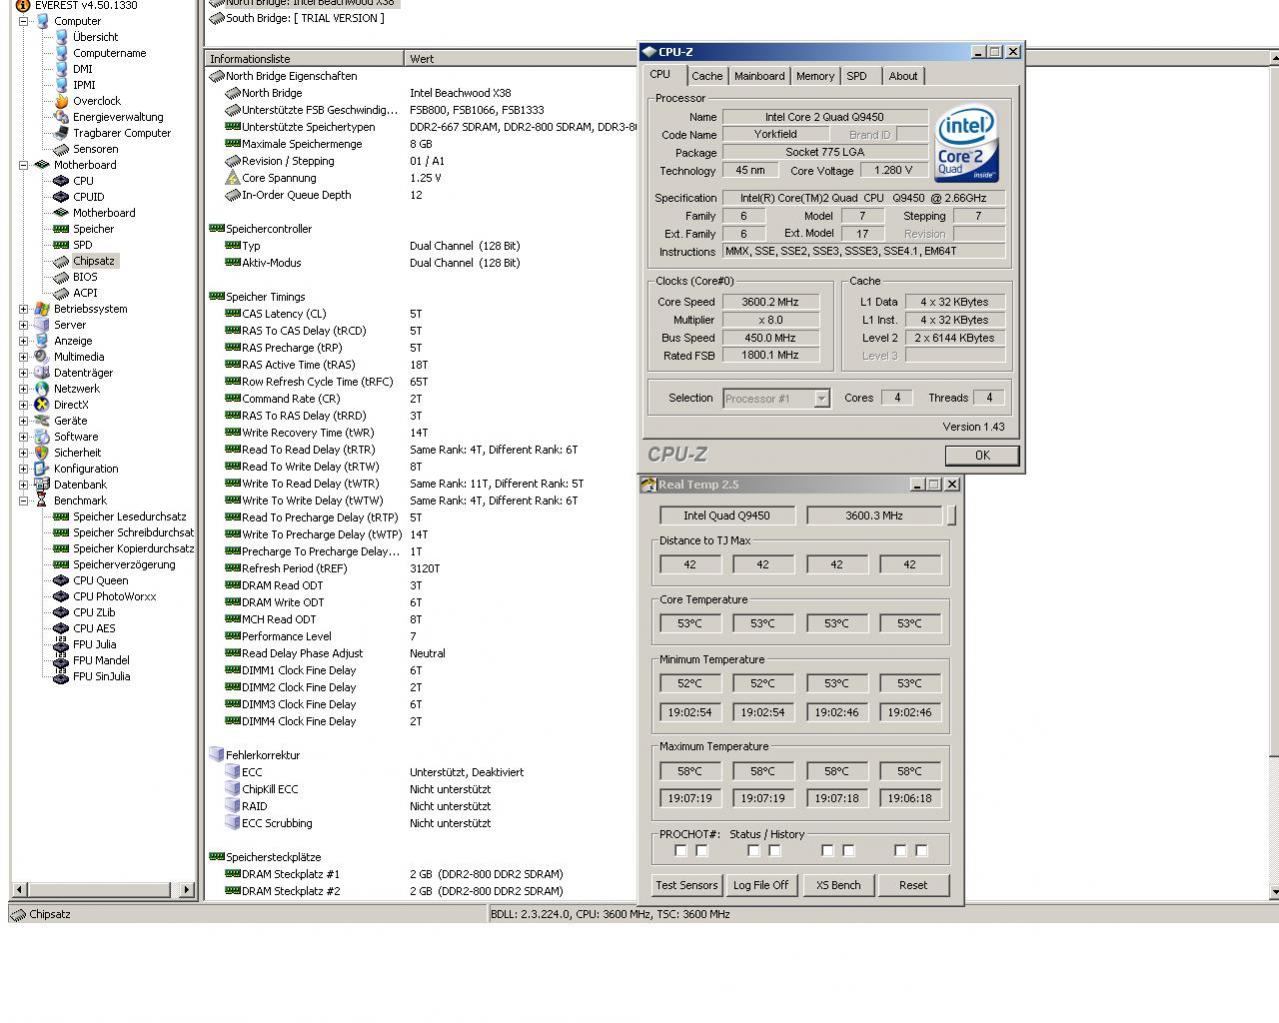Click the Reset button in Real Temp
The height and width of the screenshot is (1023, 1279).
pos(913,885)
